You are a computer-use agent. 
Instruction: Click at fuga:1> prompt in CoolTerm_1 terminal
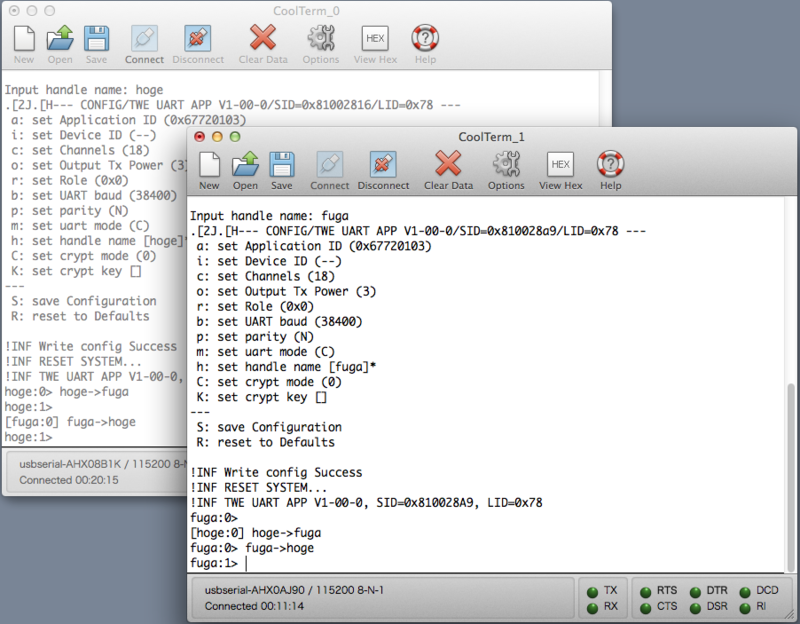[214, 563]
